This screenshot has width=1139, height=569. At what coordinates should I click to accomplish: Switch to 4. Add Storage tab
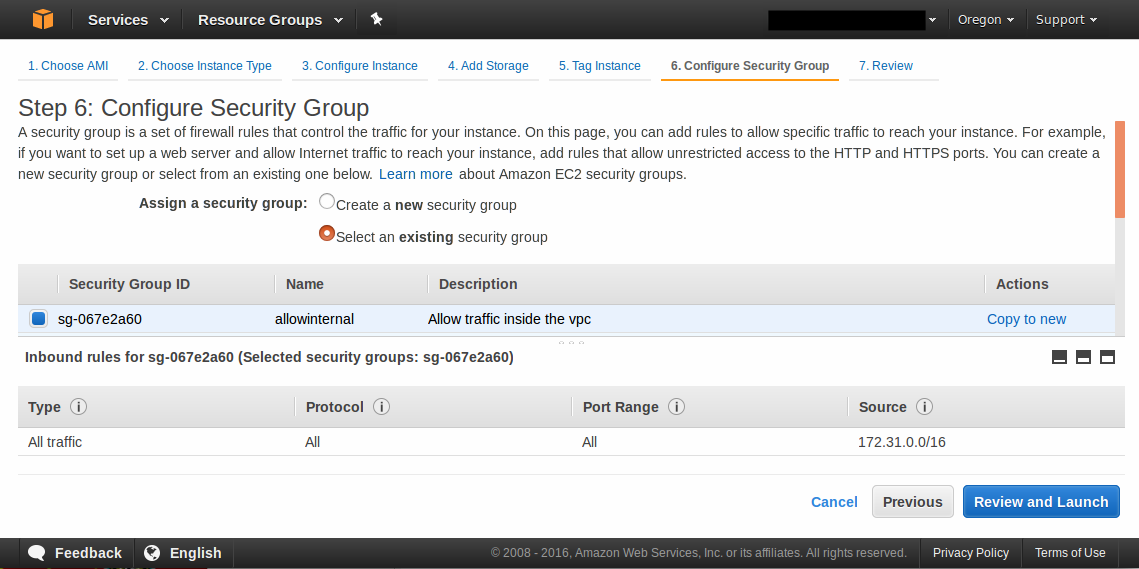[488, 66]
